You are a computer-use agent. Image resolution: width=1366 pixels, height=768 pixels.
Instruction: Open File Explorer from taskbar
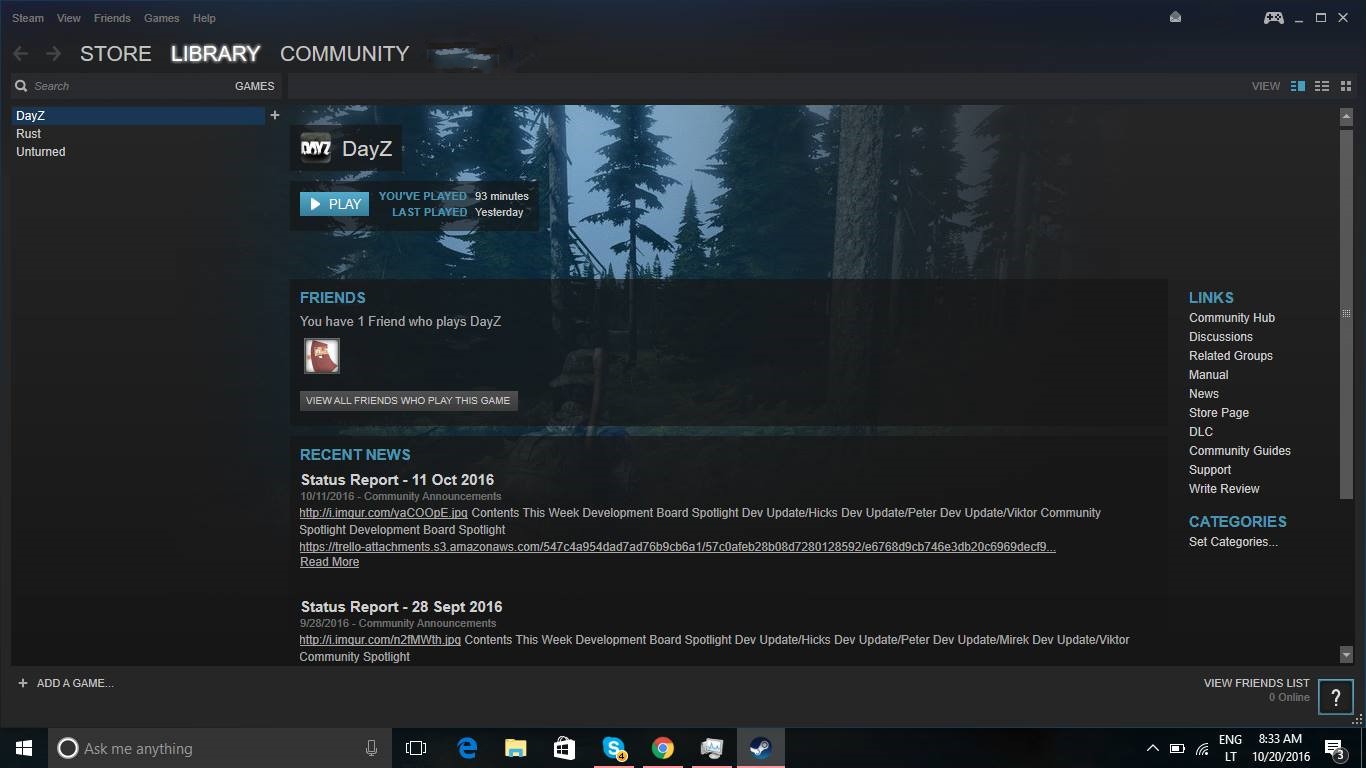(x=516, y=748)
